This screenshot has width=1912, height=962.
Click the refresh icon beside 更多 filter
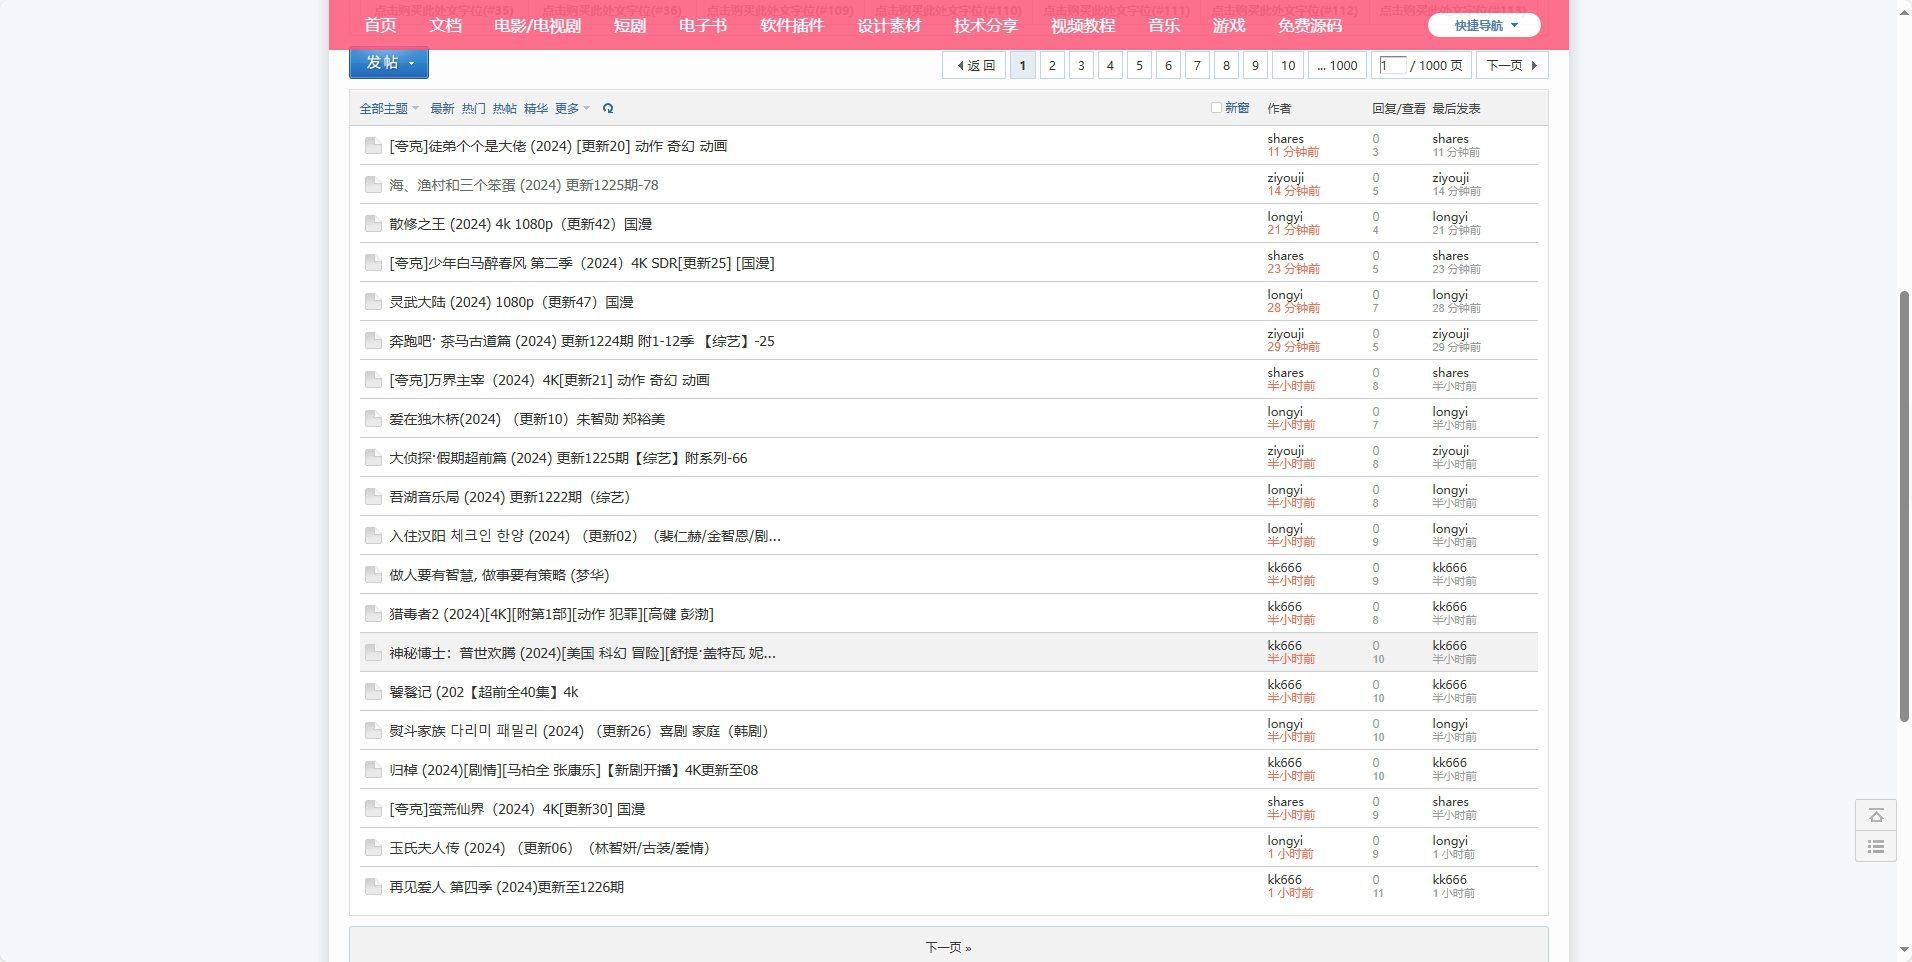coord(608,109)
